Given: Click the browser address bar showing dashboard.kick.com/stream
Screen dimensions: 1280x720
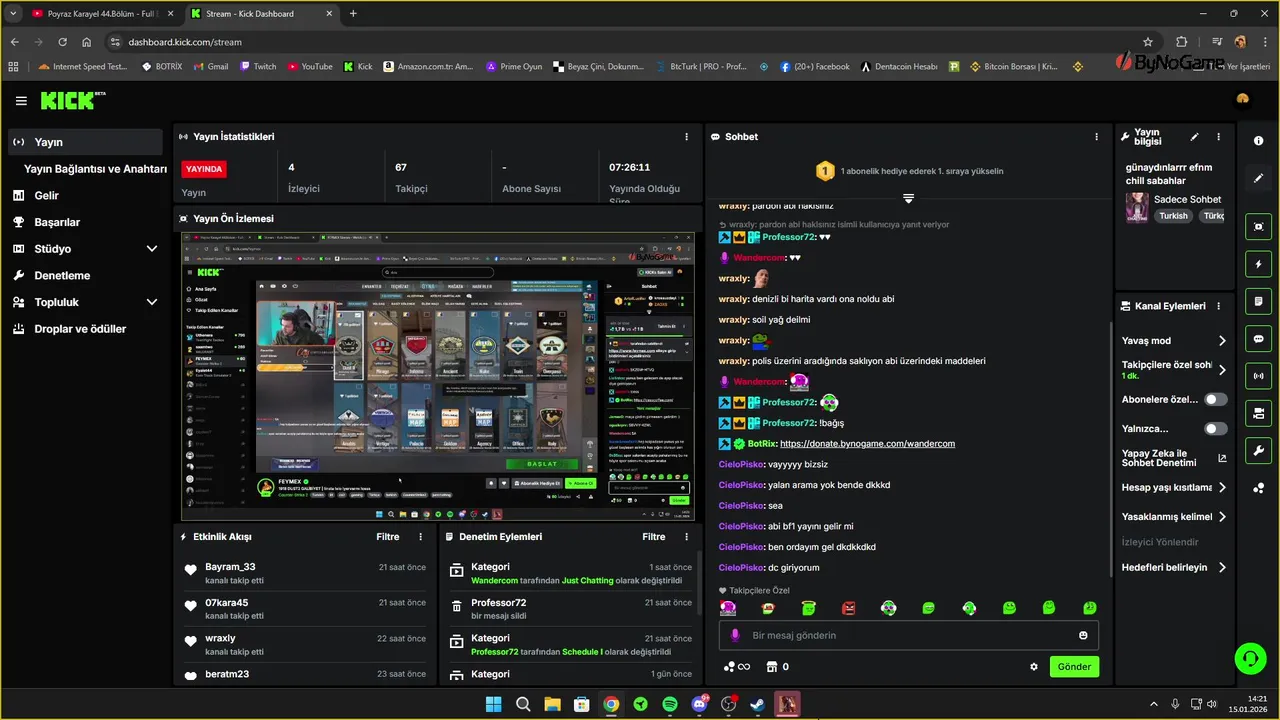Looking at the screenshot, I should (620, 42).
